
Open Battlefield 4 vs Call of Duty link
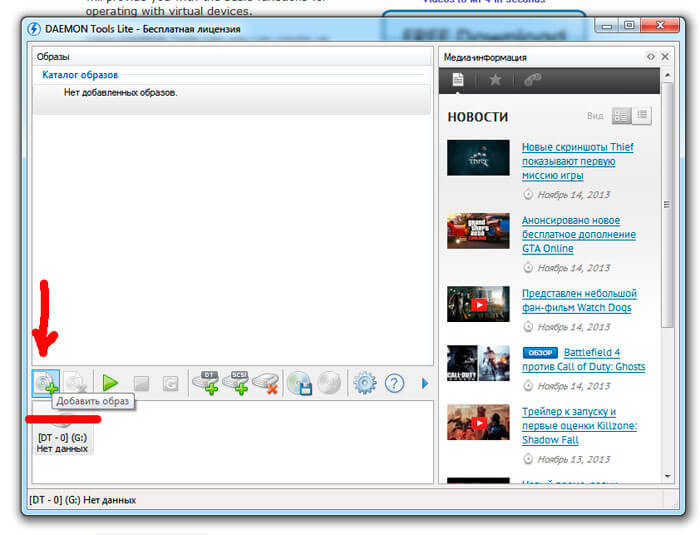tap(584, 359)
